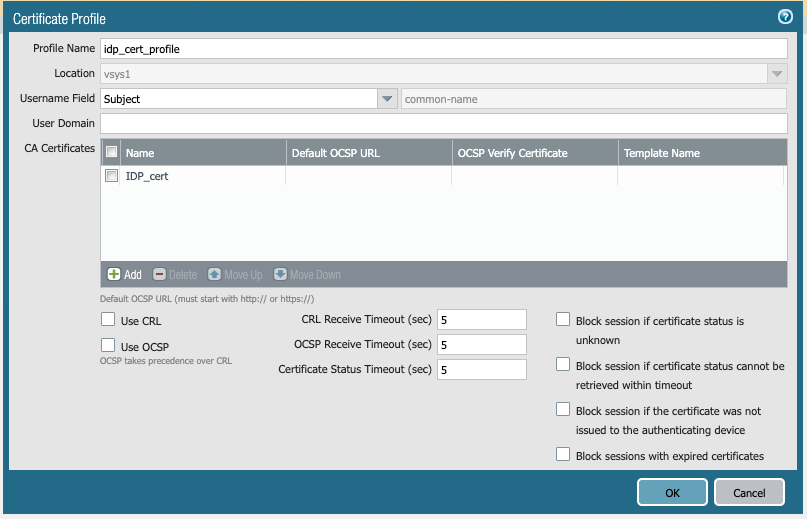Image resolution: width=807 pixels, height=519 pixels.
Task: Click the Move Down arrow icon
Action: click(280, 274)
